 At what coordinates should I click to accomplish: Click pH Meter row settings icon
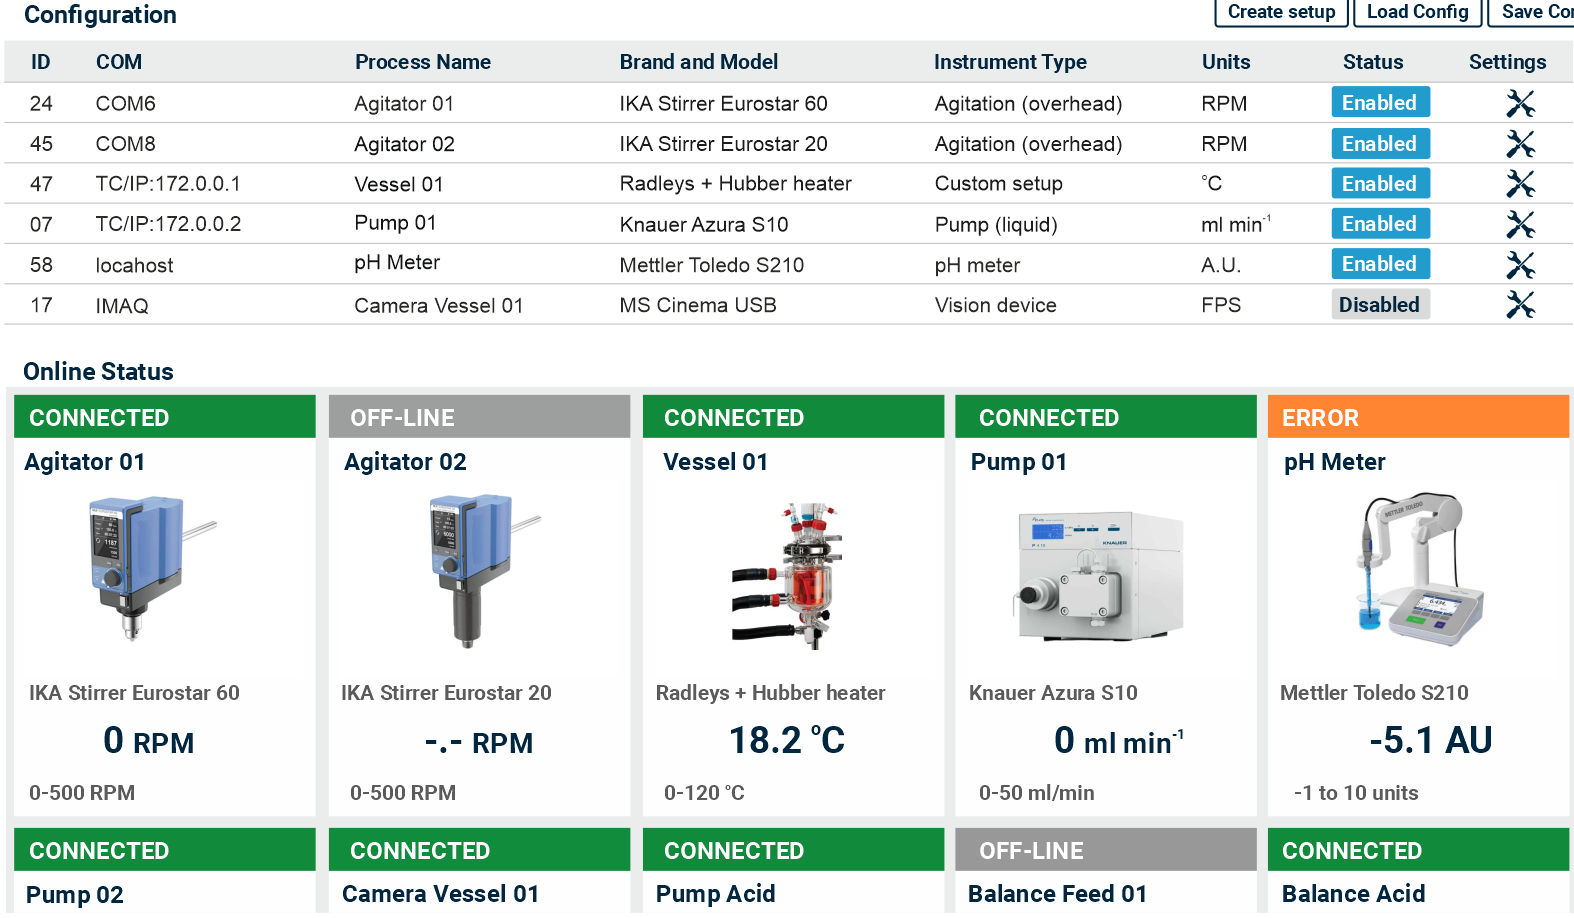[1520, 265]
